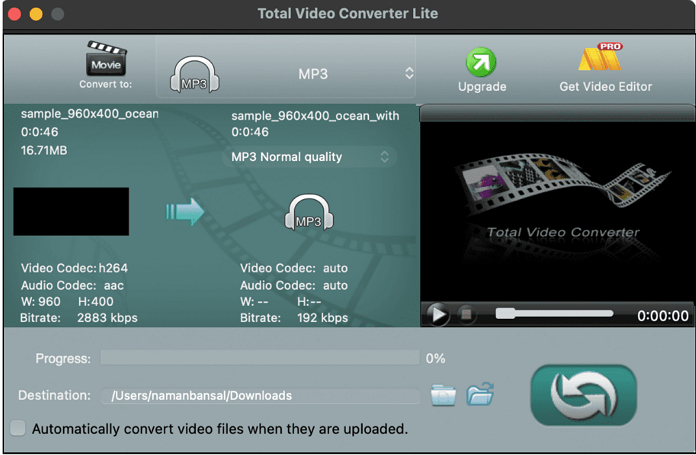Enable automatic conversion of uploaded videos
The image size is (696, 455).
pos(18,429)
